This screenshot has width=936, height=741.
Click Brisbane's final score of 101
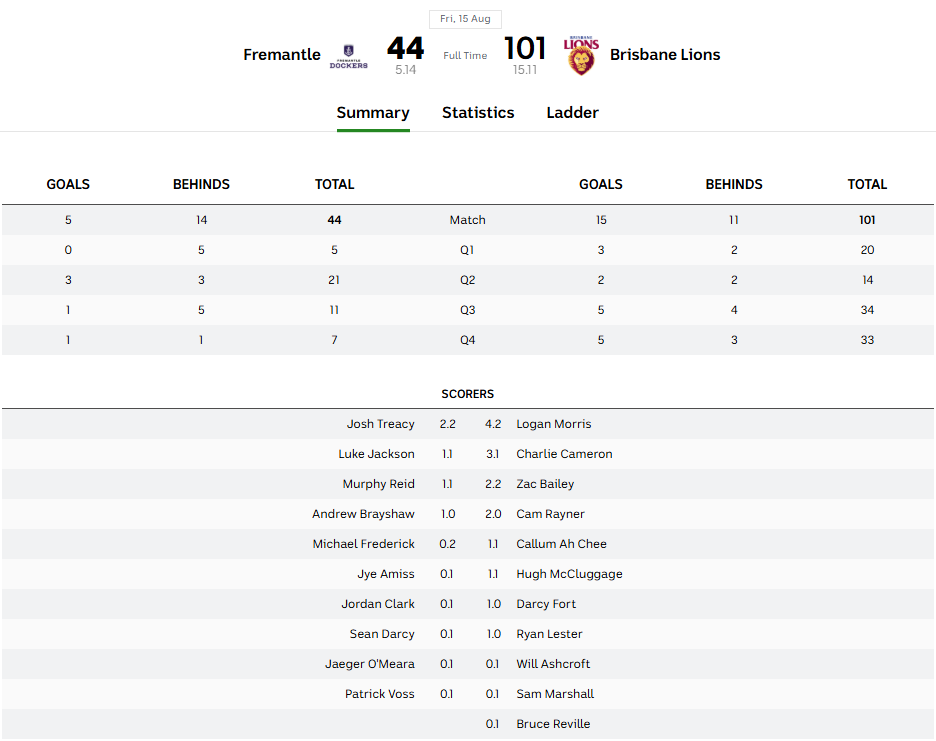[525, 48]
